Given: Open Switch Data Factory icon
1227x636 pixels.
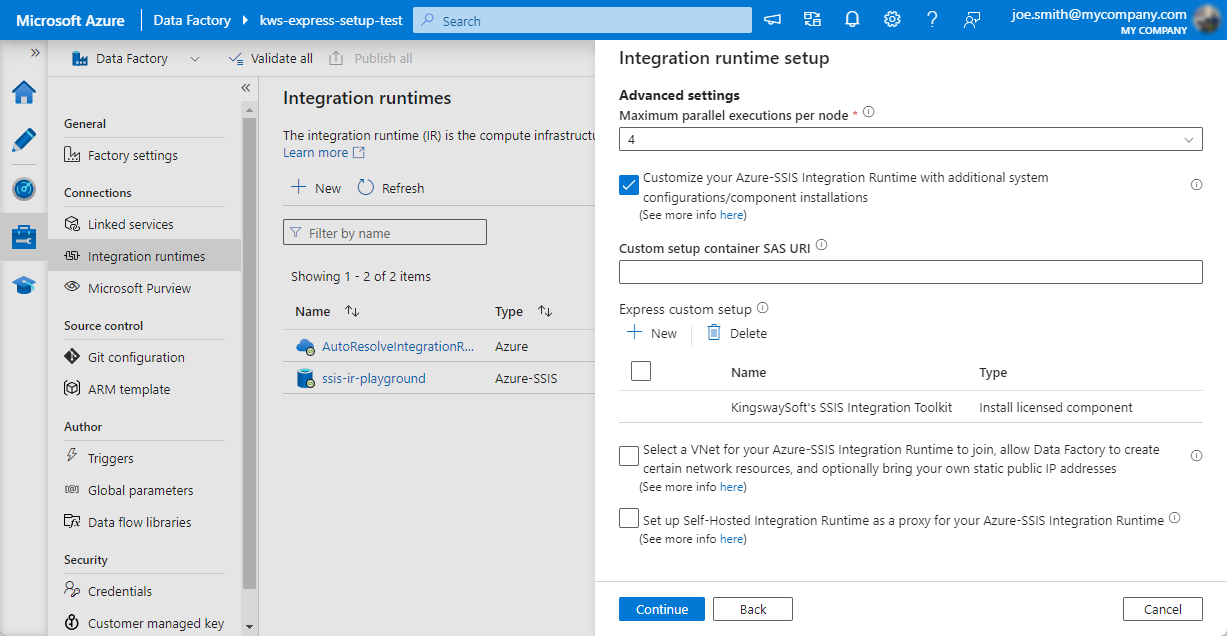Looking at the screenshot, I should pyautogui.click(x=812, y=20).
